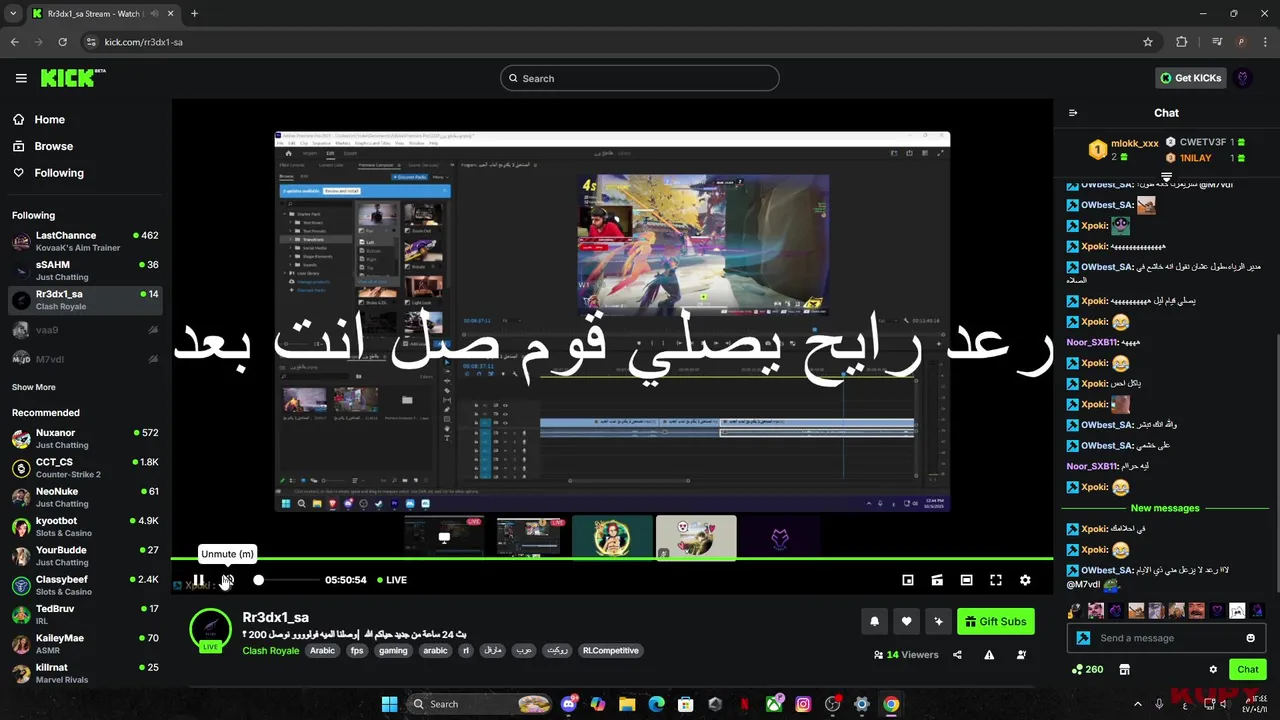Screen dimensions: 1280x720
Task: Click the Get KICKs button
Action: (1190, 78)
